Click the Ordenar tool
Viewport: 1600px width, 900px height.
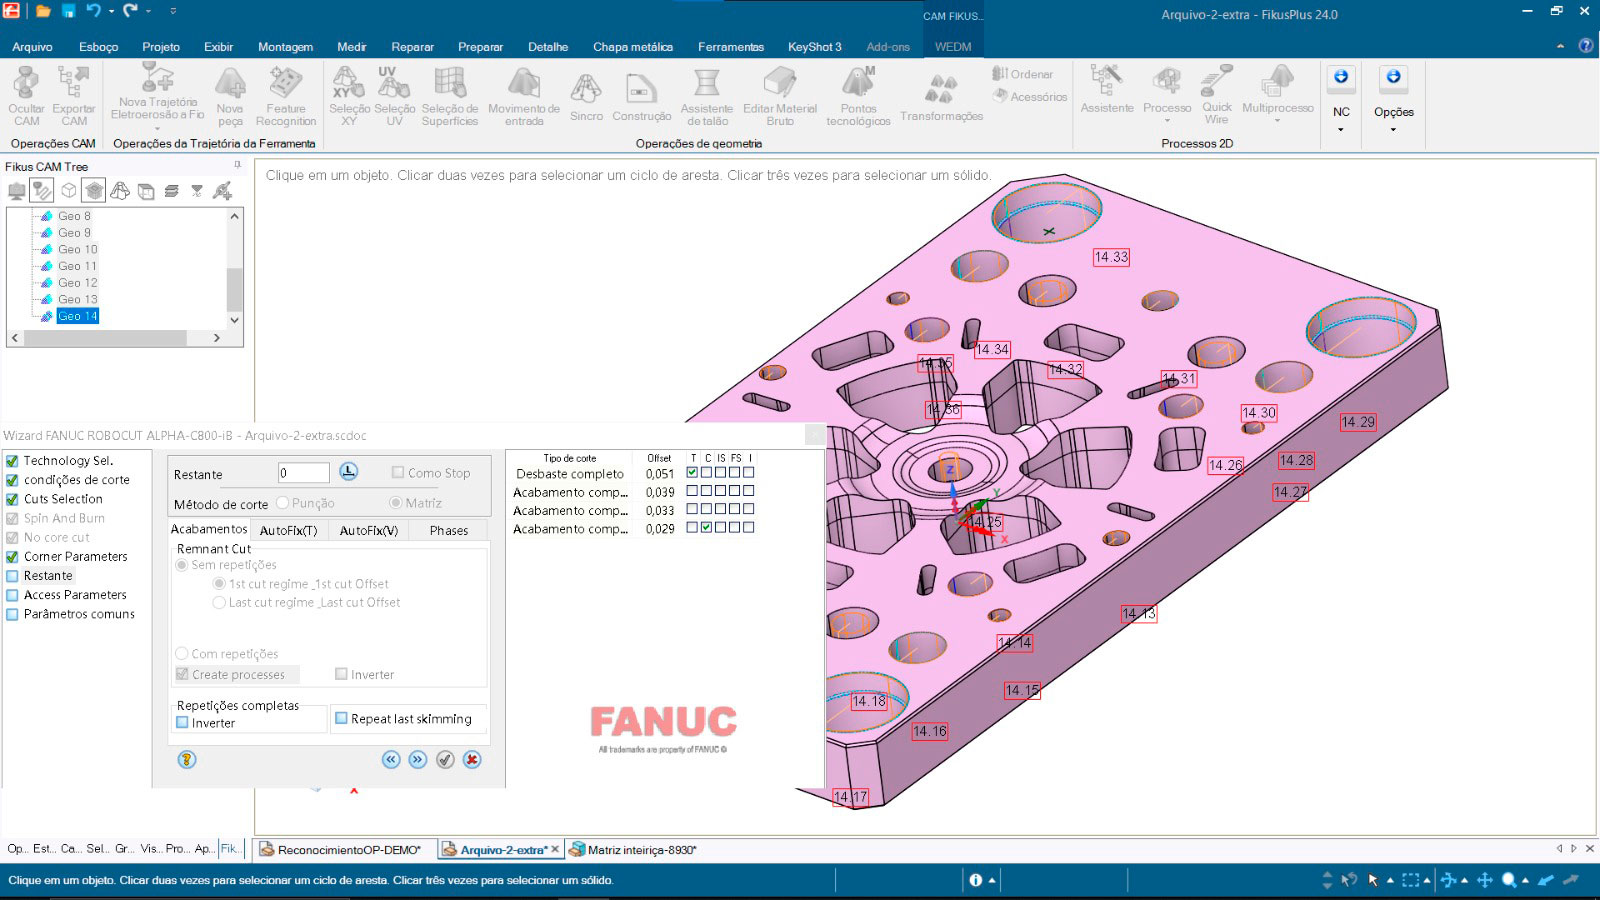pos(1023,74)
